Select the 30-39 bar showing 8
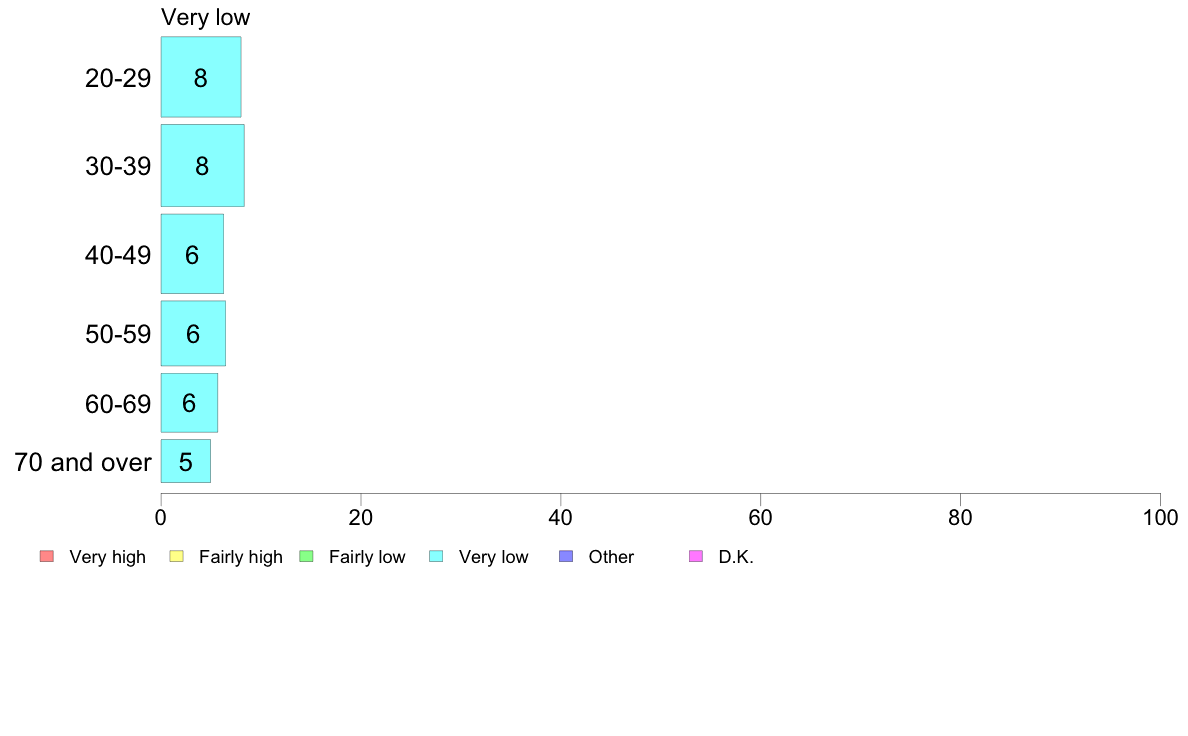 point(202,165)
